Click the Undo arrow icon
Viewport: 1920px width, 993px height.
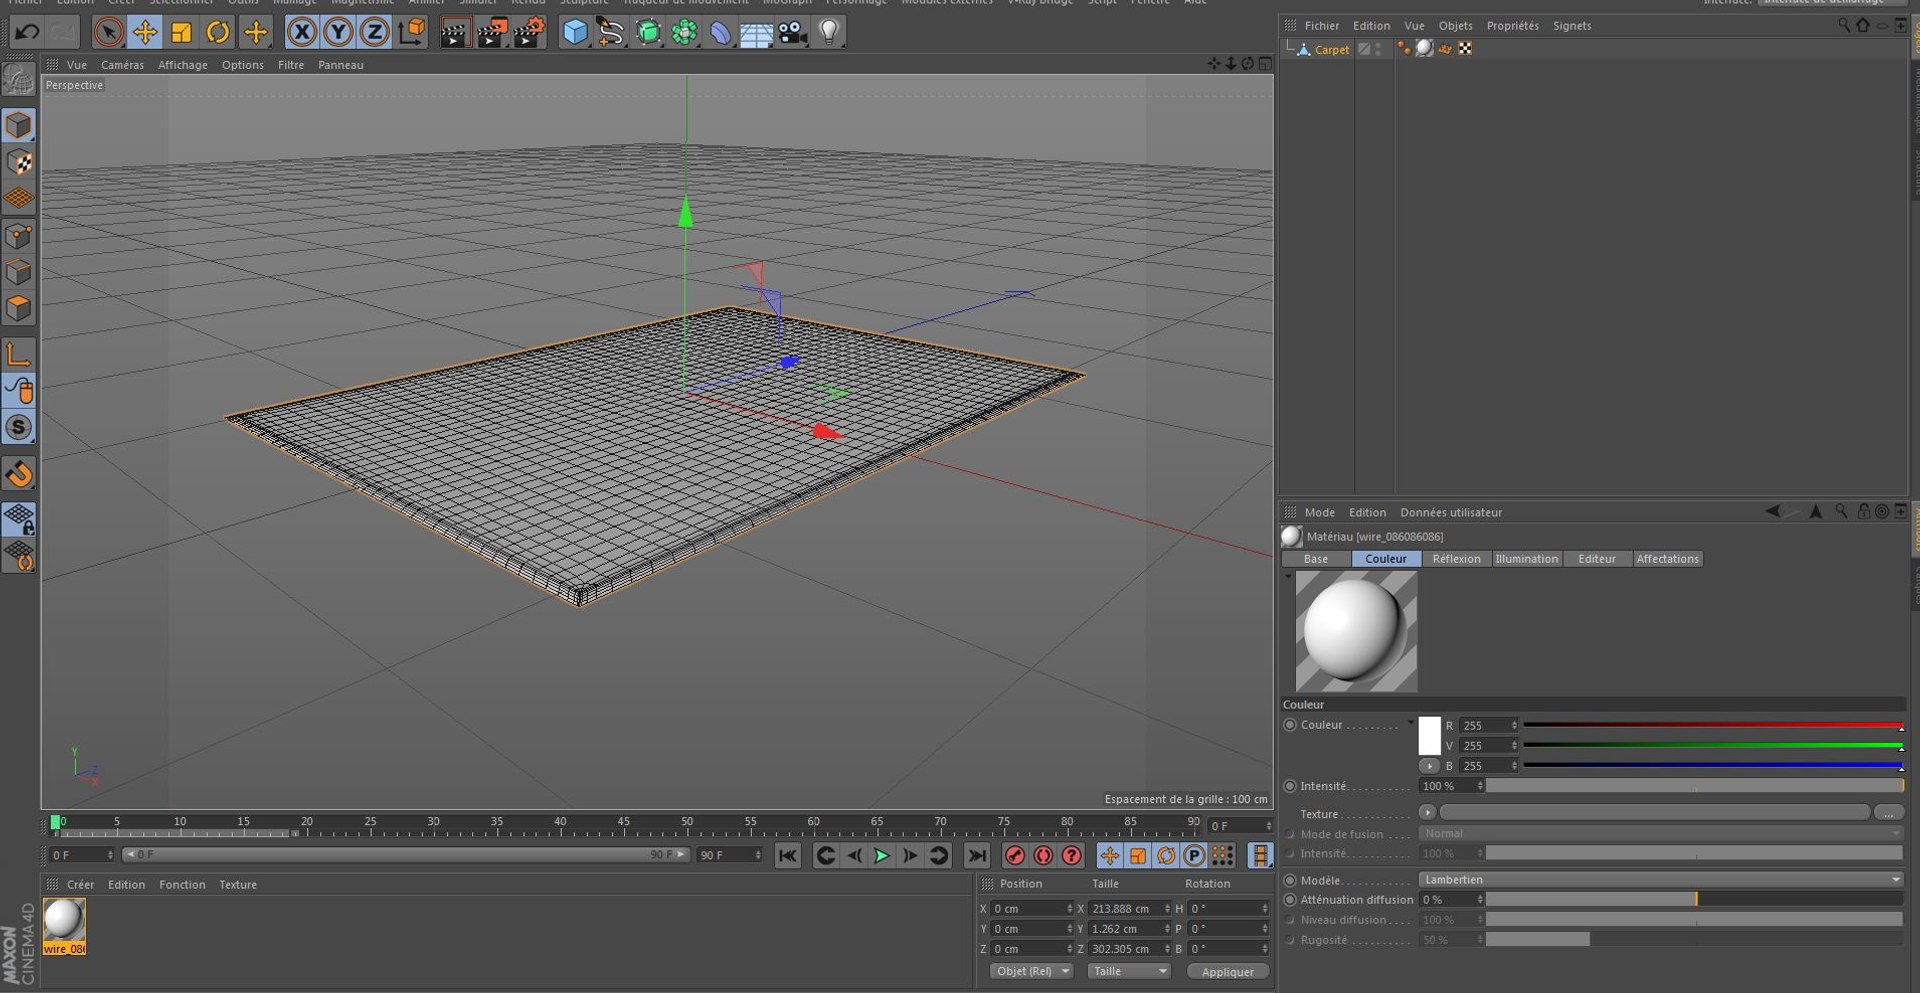tap(27, 32)
